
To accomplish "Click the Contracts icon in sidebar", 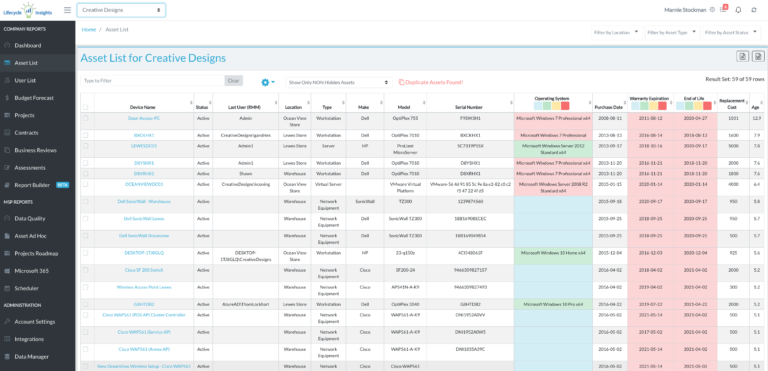I will 7,133.
